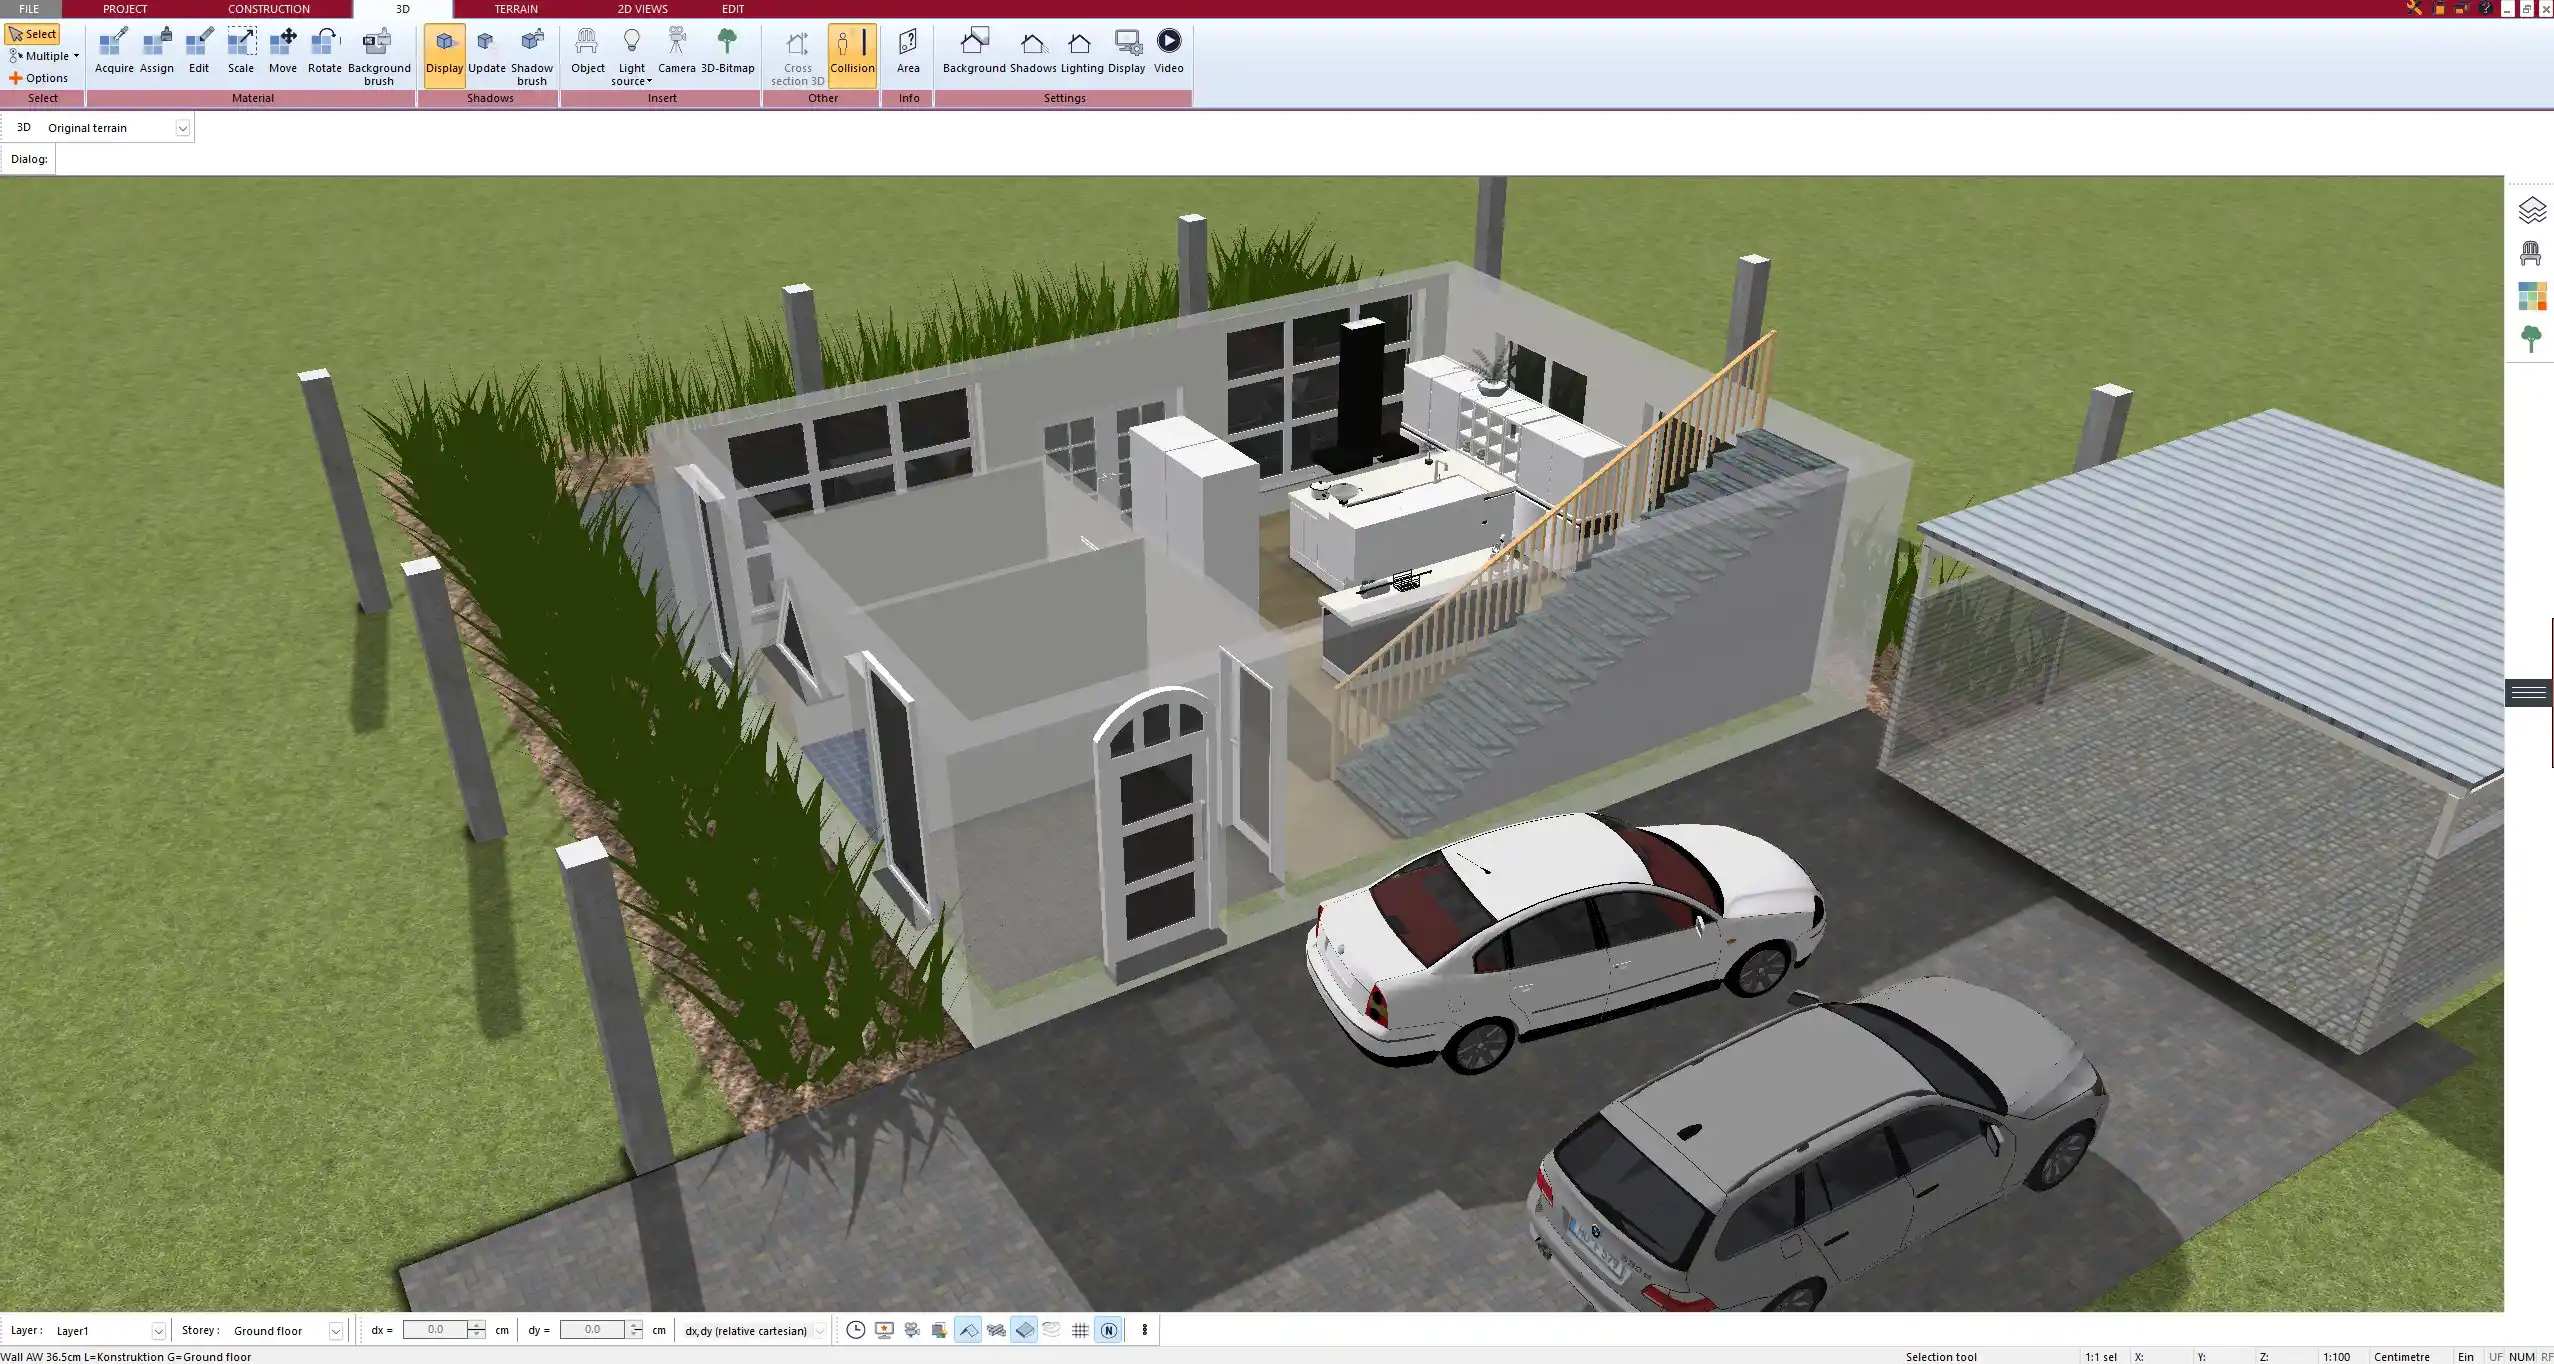Open Lighting settings

[1082, 52]
